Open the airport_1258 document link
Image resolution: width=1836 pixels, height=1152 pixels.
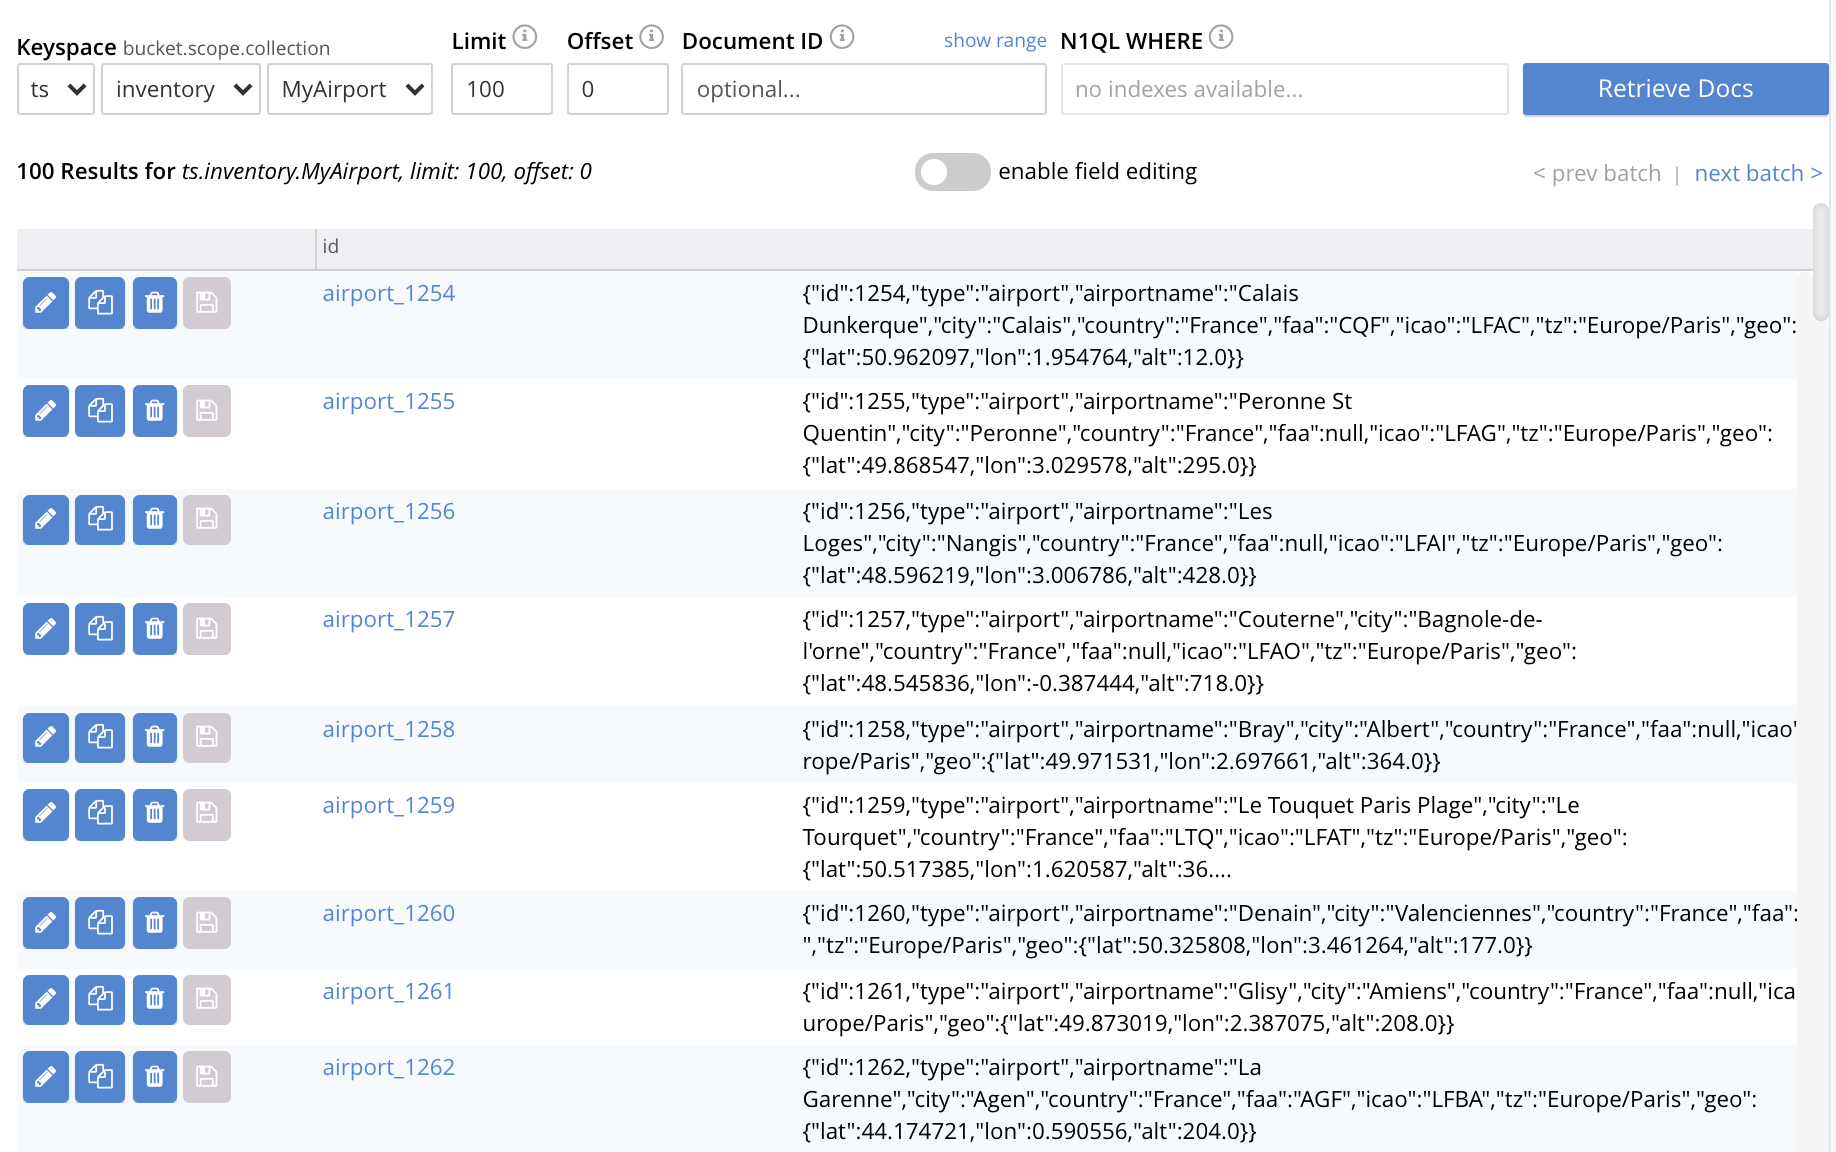(x=388, y=730)
